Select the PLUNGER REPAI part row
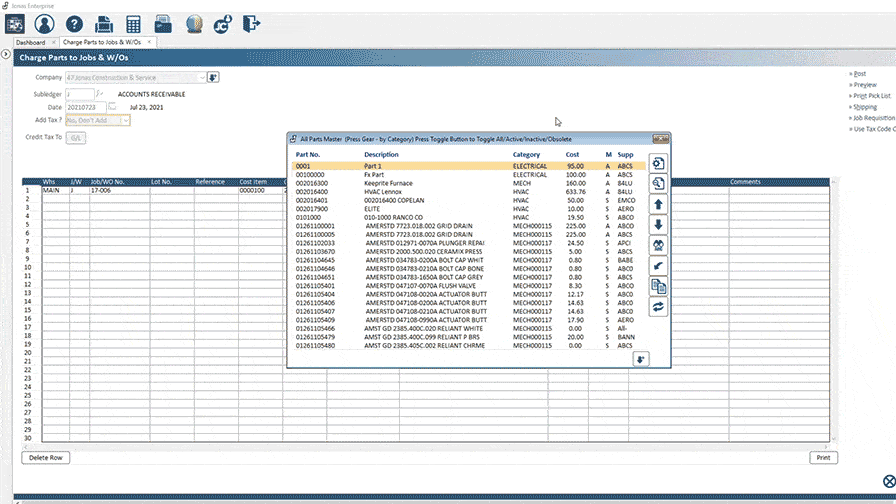Viewport: 896px width, 504px height. 469,243
